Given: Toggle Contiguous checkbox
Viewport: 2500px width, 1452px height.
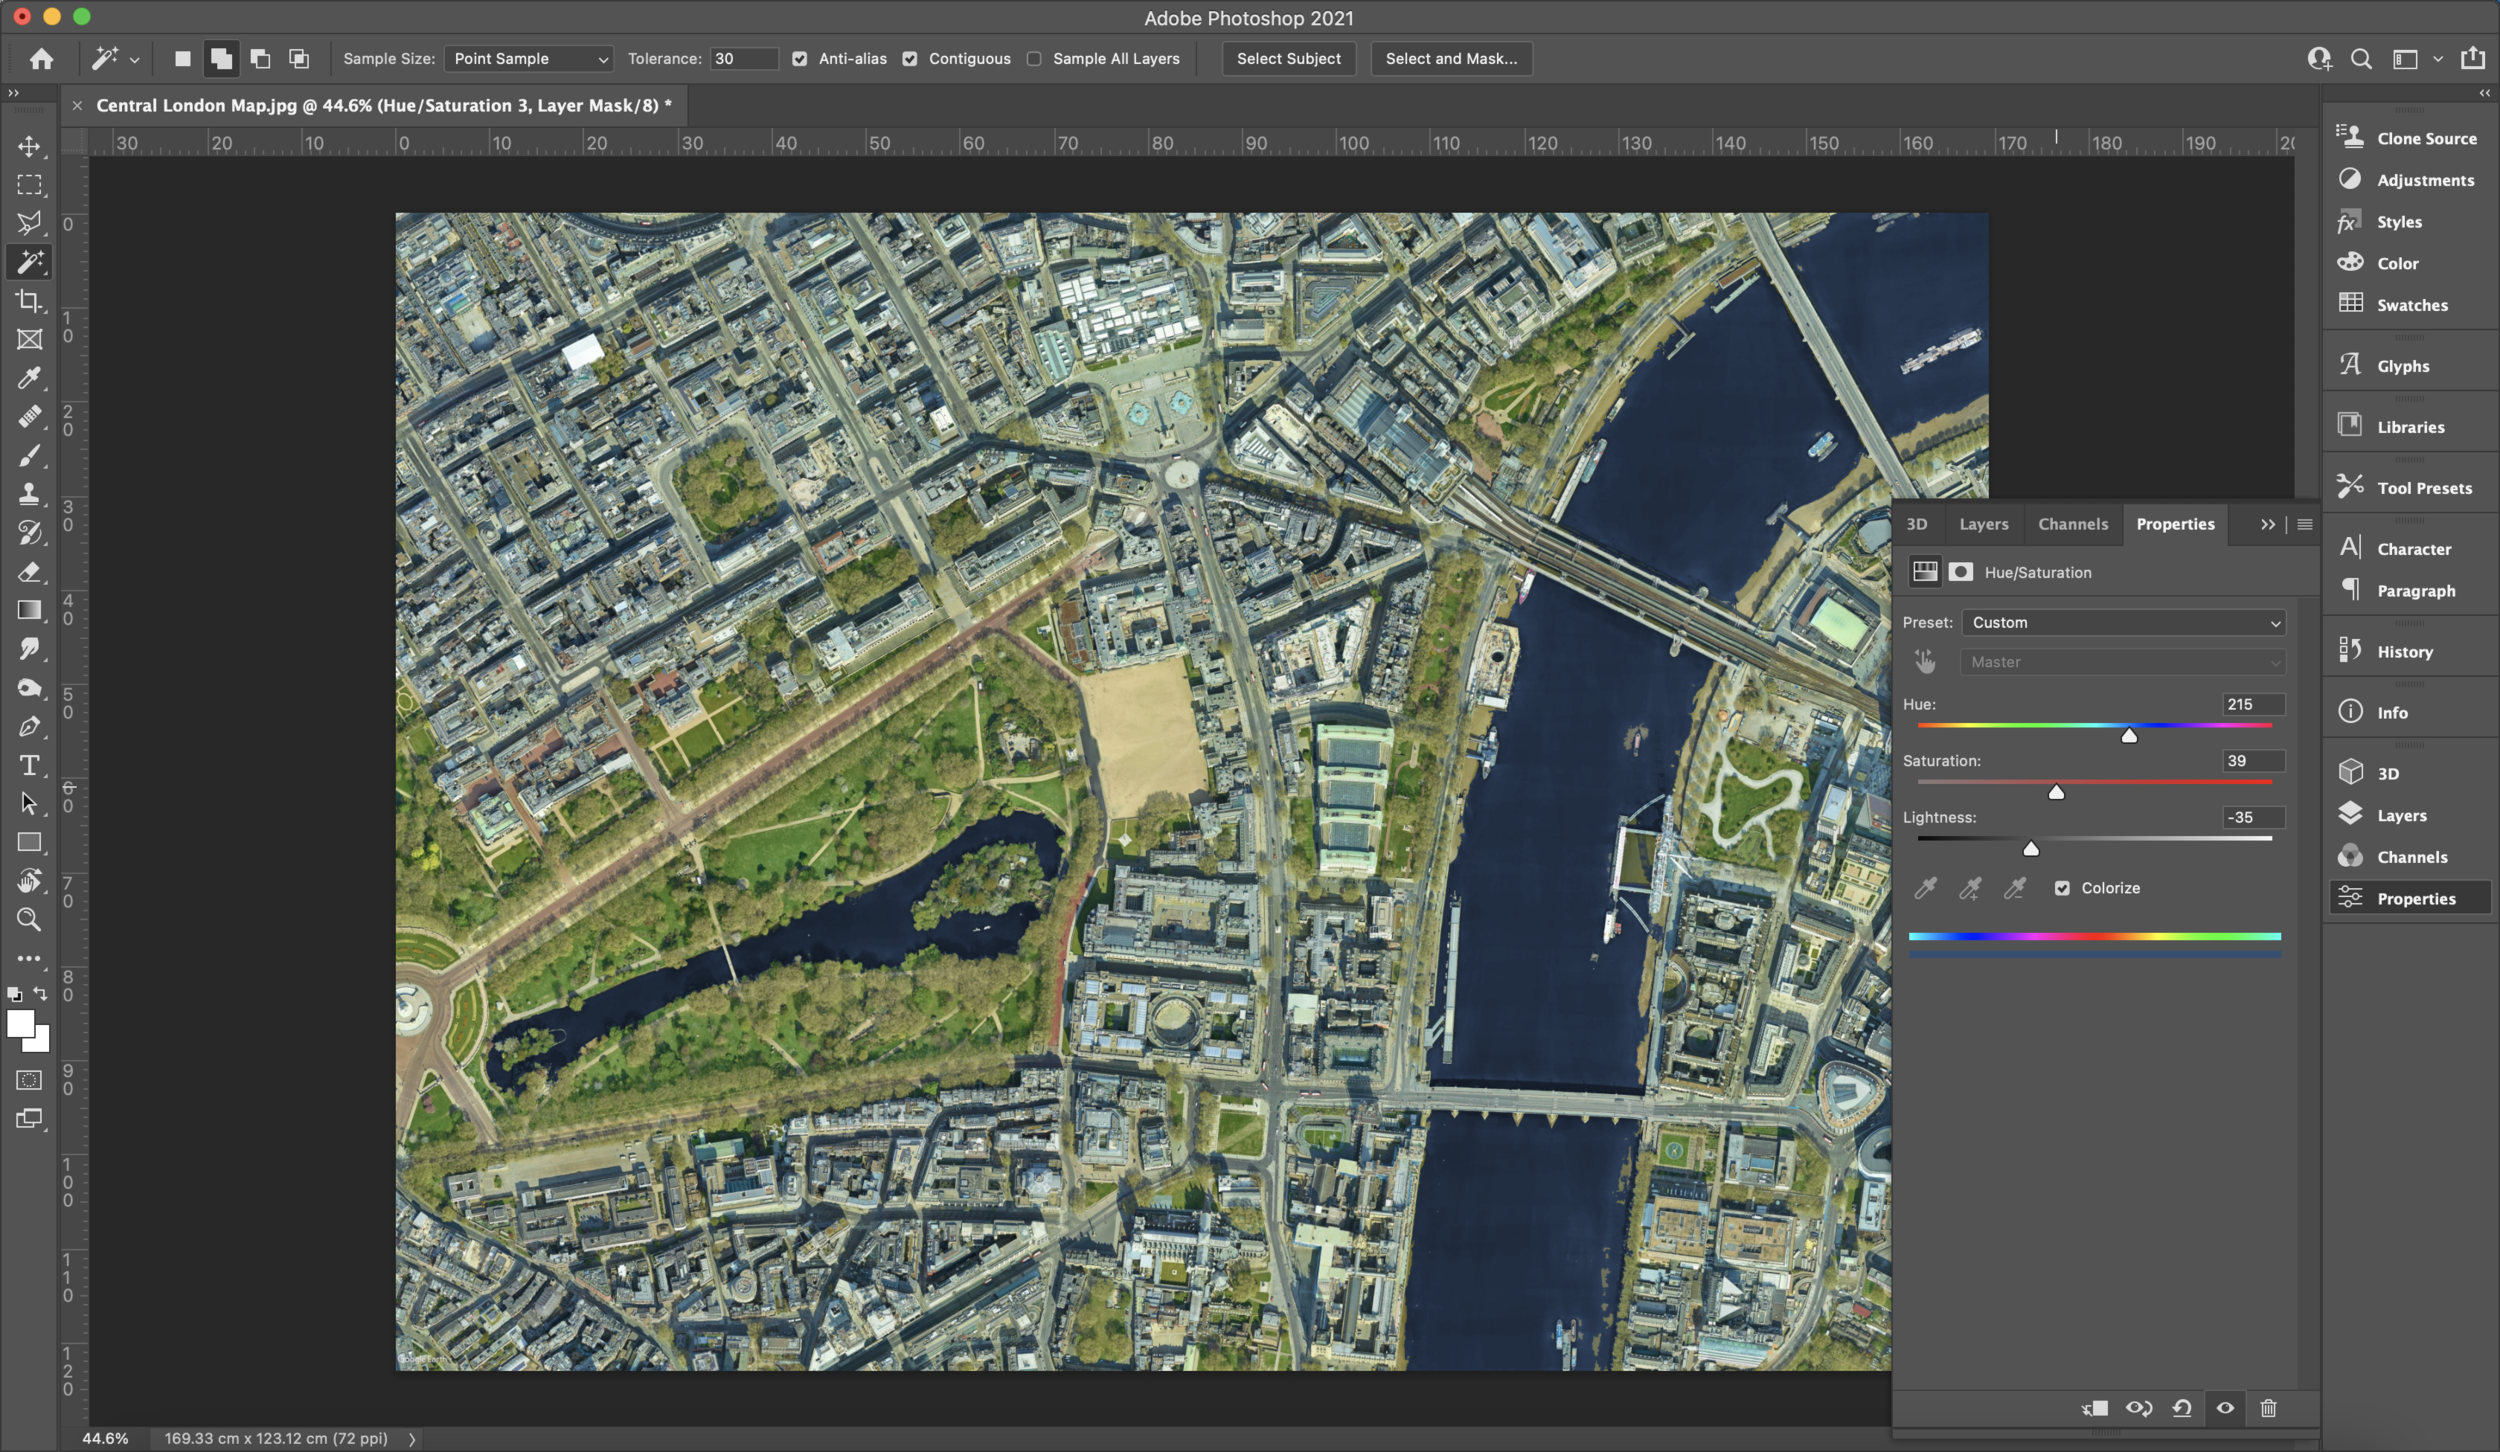Looking at the screenshot, I should (909, 59).
